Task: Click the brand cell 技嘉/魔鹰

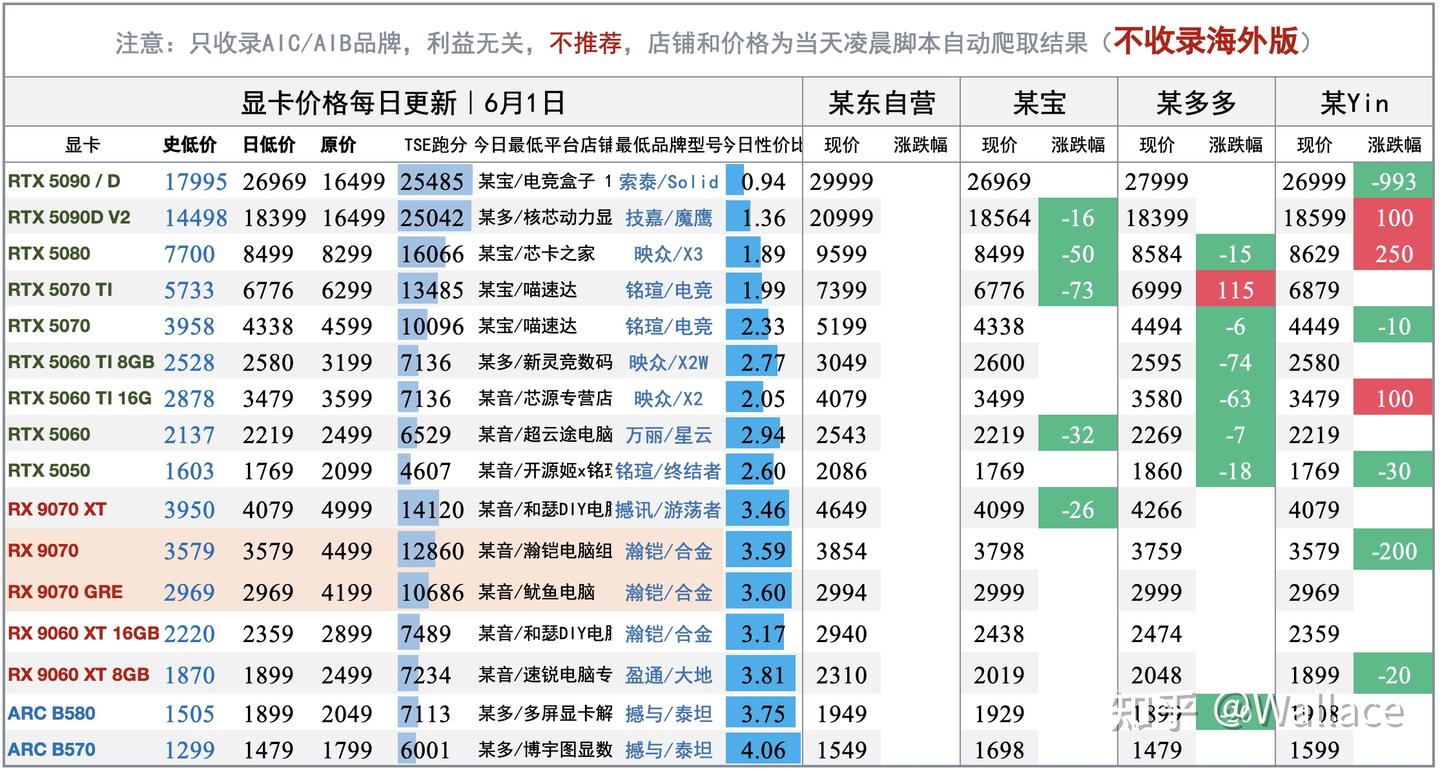Action: (x=669, y=218)
